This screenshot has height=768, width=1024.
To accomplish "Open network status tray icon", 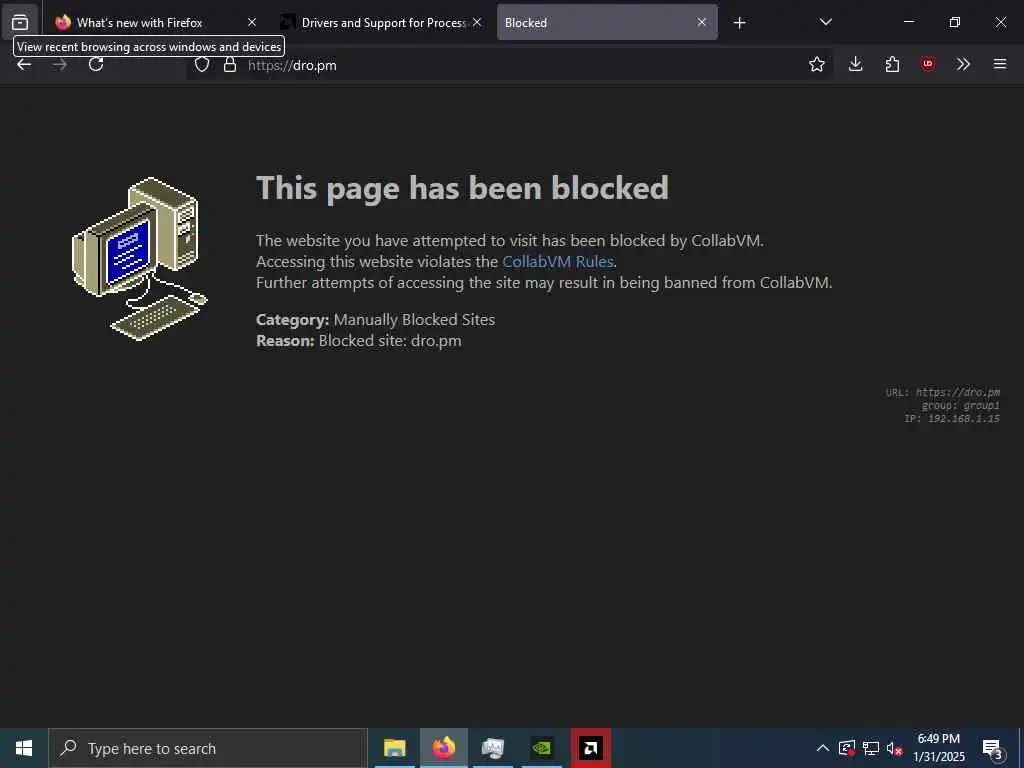I will coord(871,748).
